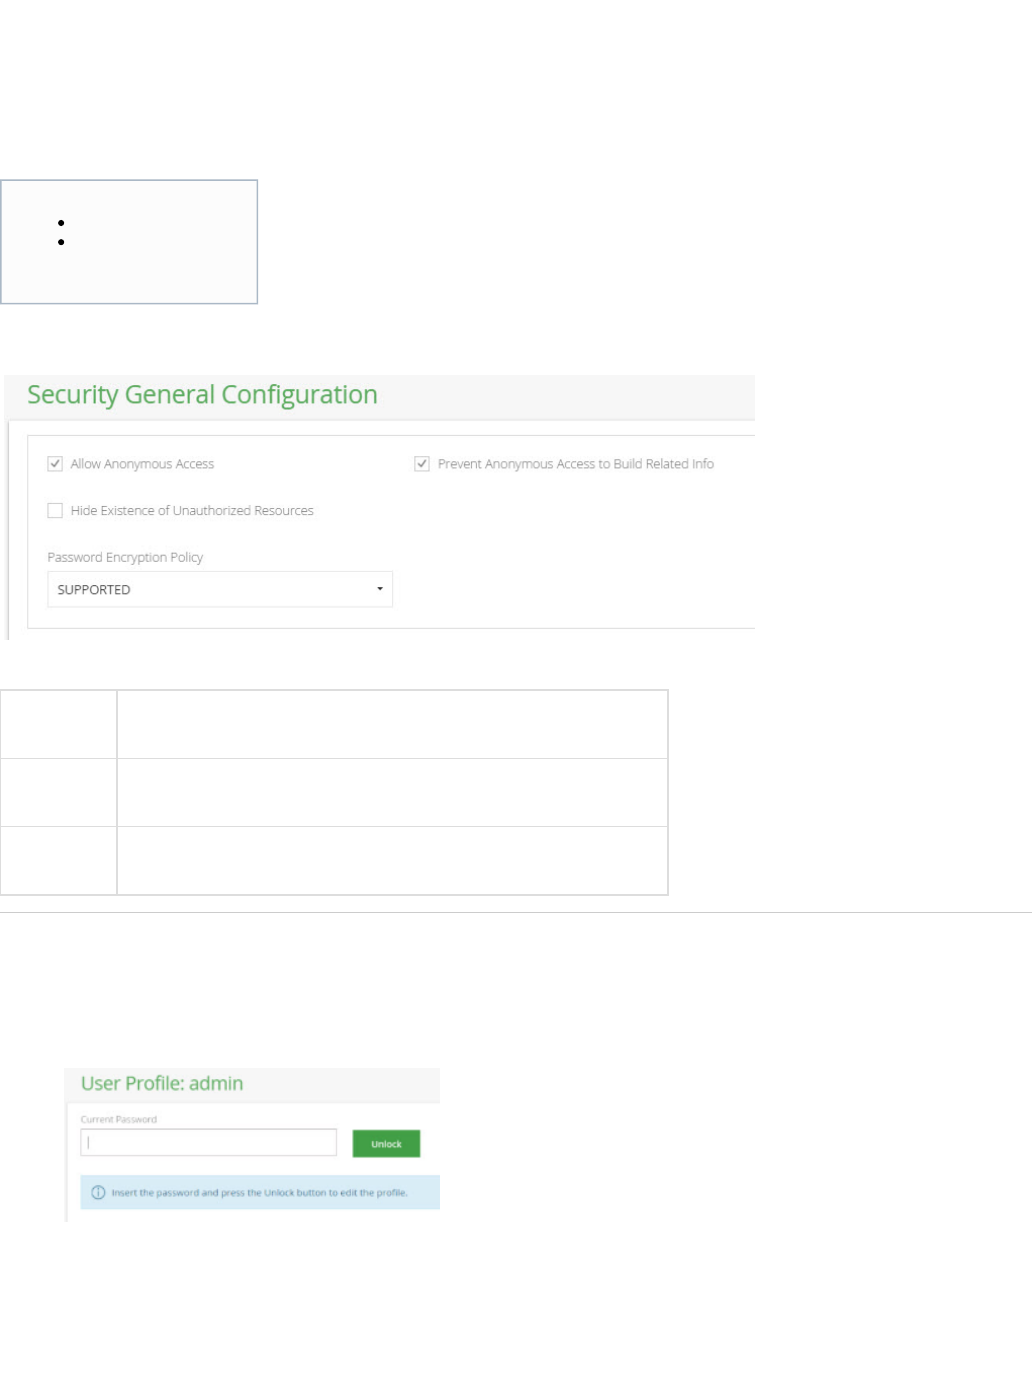Click the Insert the password instruction message
The width and height of the screenshot is (1033, 1392).
259,1192
